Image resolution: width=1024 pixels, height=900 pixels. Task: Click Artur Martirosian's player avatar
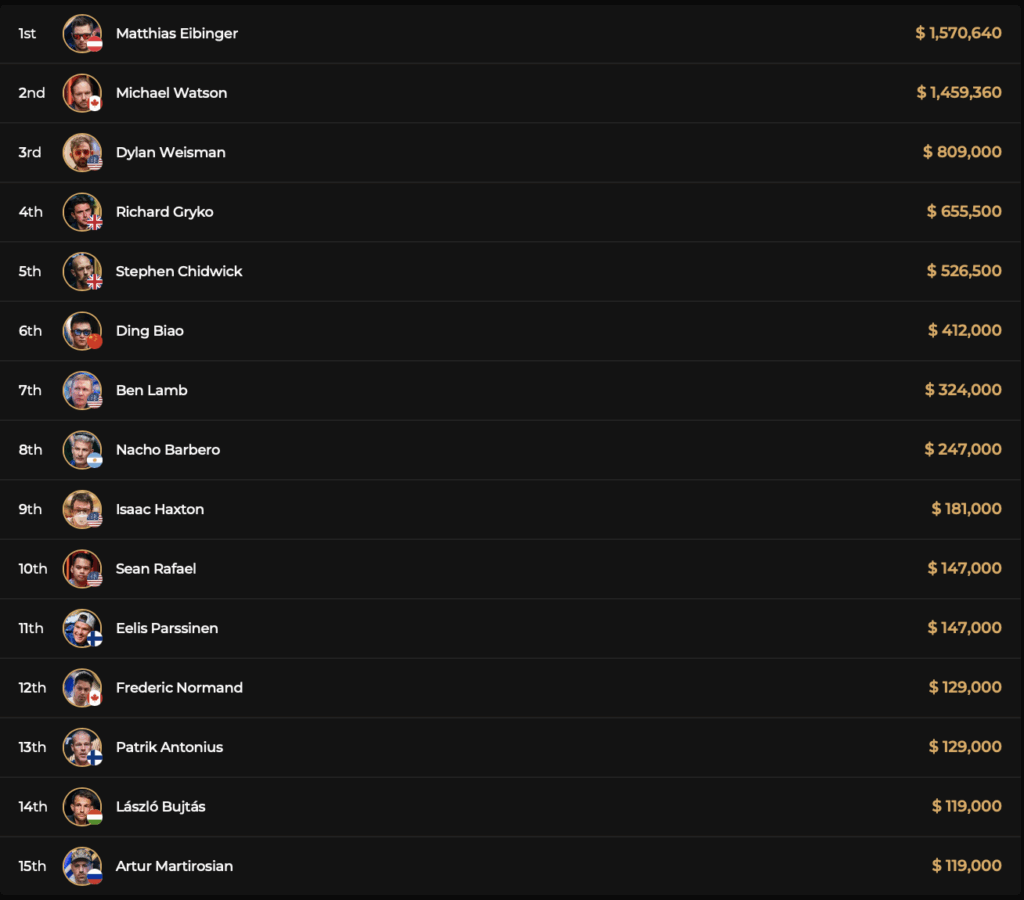tap(82, 866)
